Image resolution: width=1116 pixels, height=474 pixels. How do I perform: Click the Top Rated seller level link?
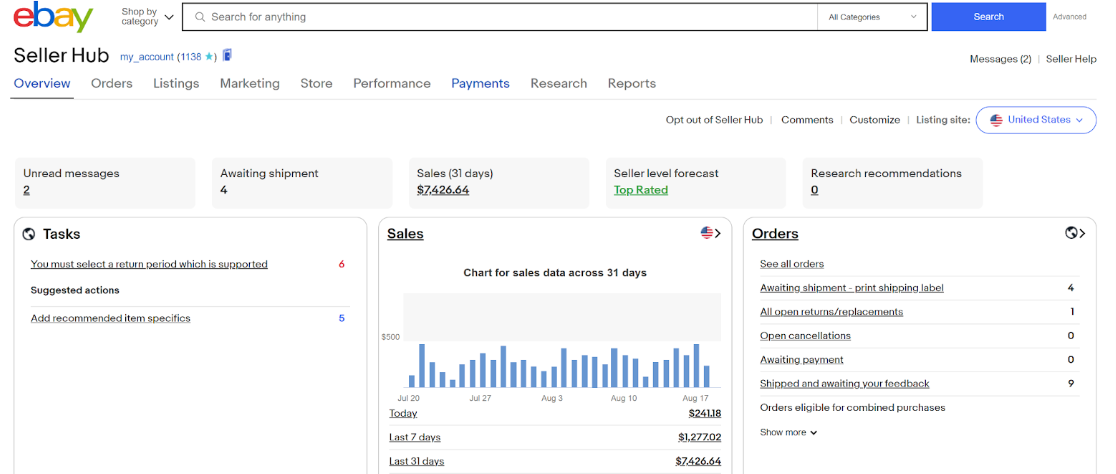point(641,190)
